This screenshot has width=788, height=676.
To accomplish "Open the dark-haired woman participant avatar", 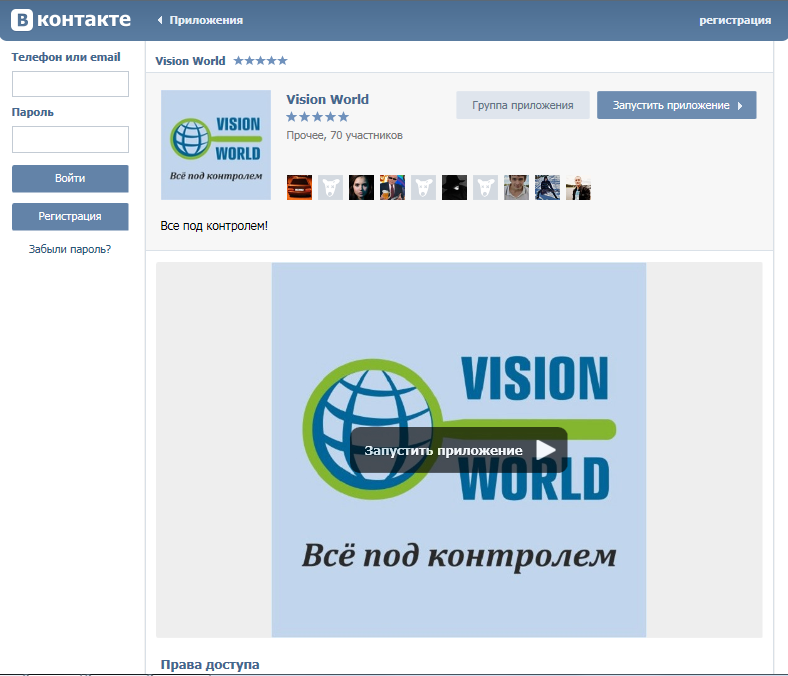I will pyautogui.click(x=361, y=187).
